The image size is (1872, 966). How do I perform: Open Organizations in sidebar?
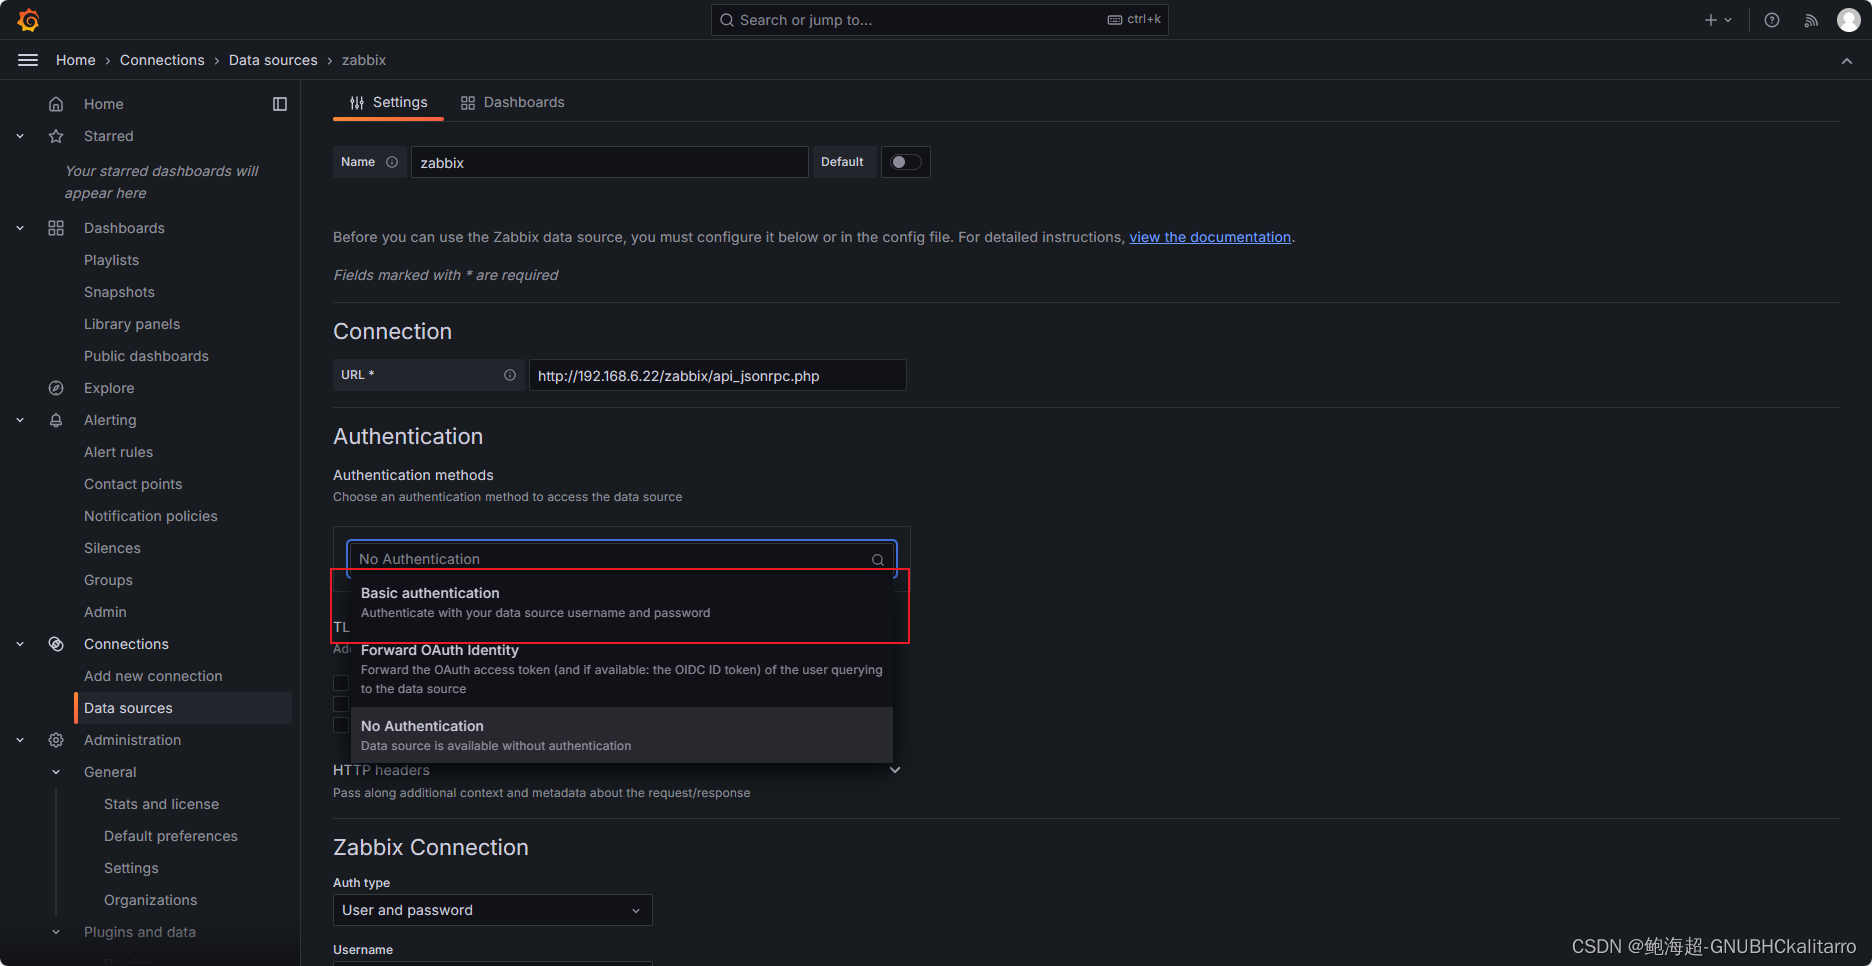coord(150,900)
